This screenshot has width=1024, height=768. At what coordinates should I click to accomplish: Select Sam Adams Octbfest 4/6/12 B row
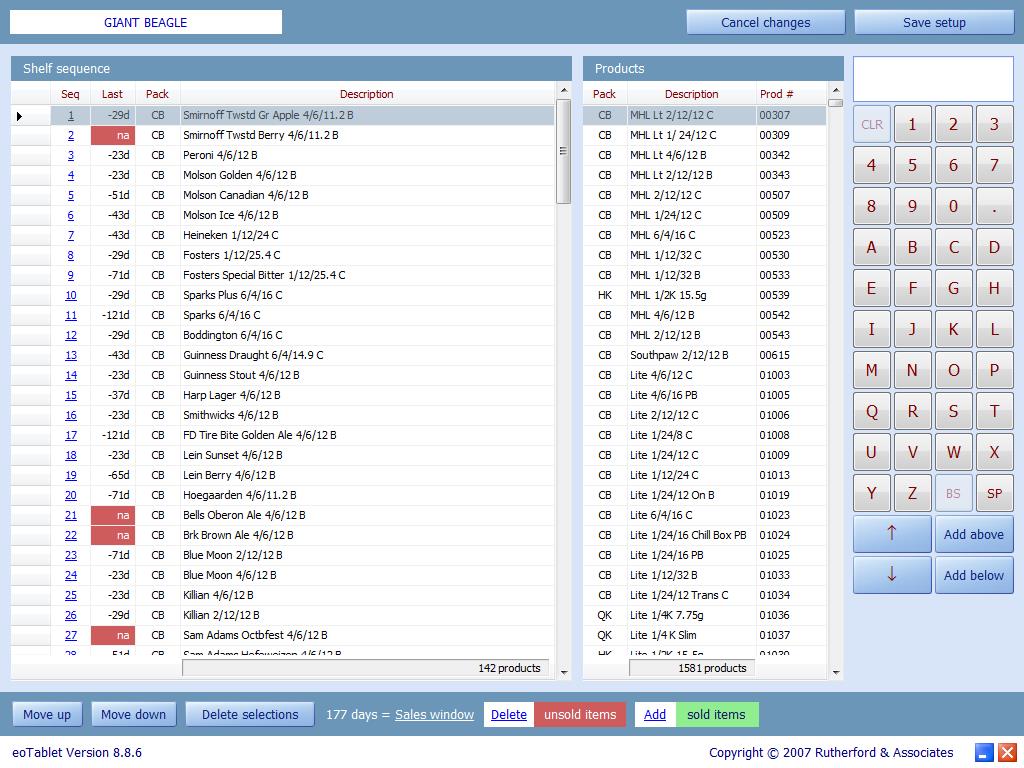coord(283,635)
